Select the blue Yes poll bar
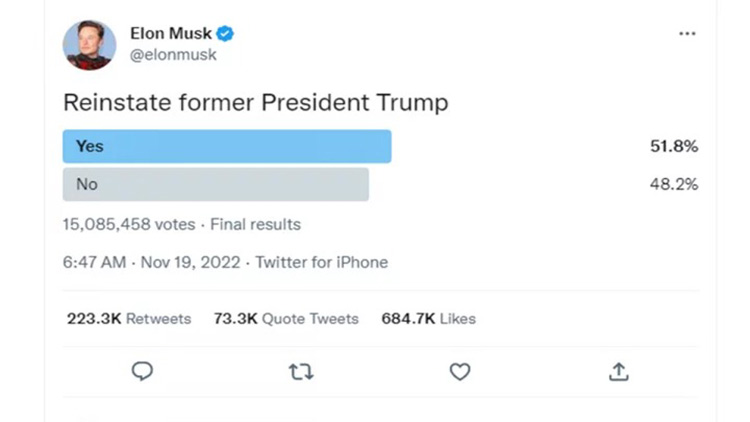The width and height of the screenshot is (750, 422). pos(227,146)
